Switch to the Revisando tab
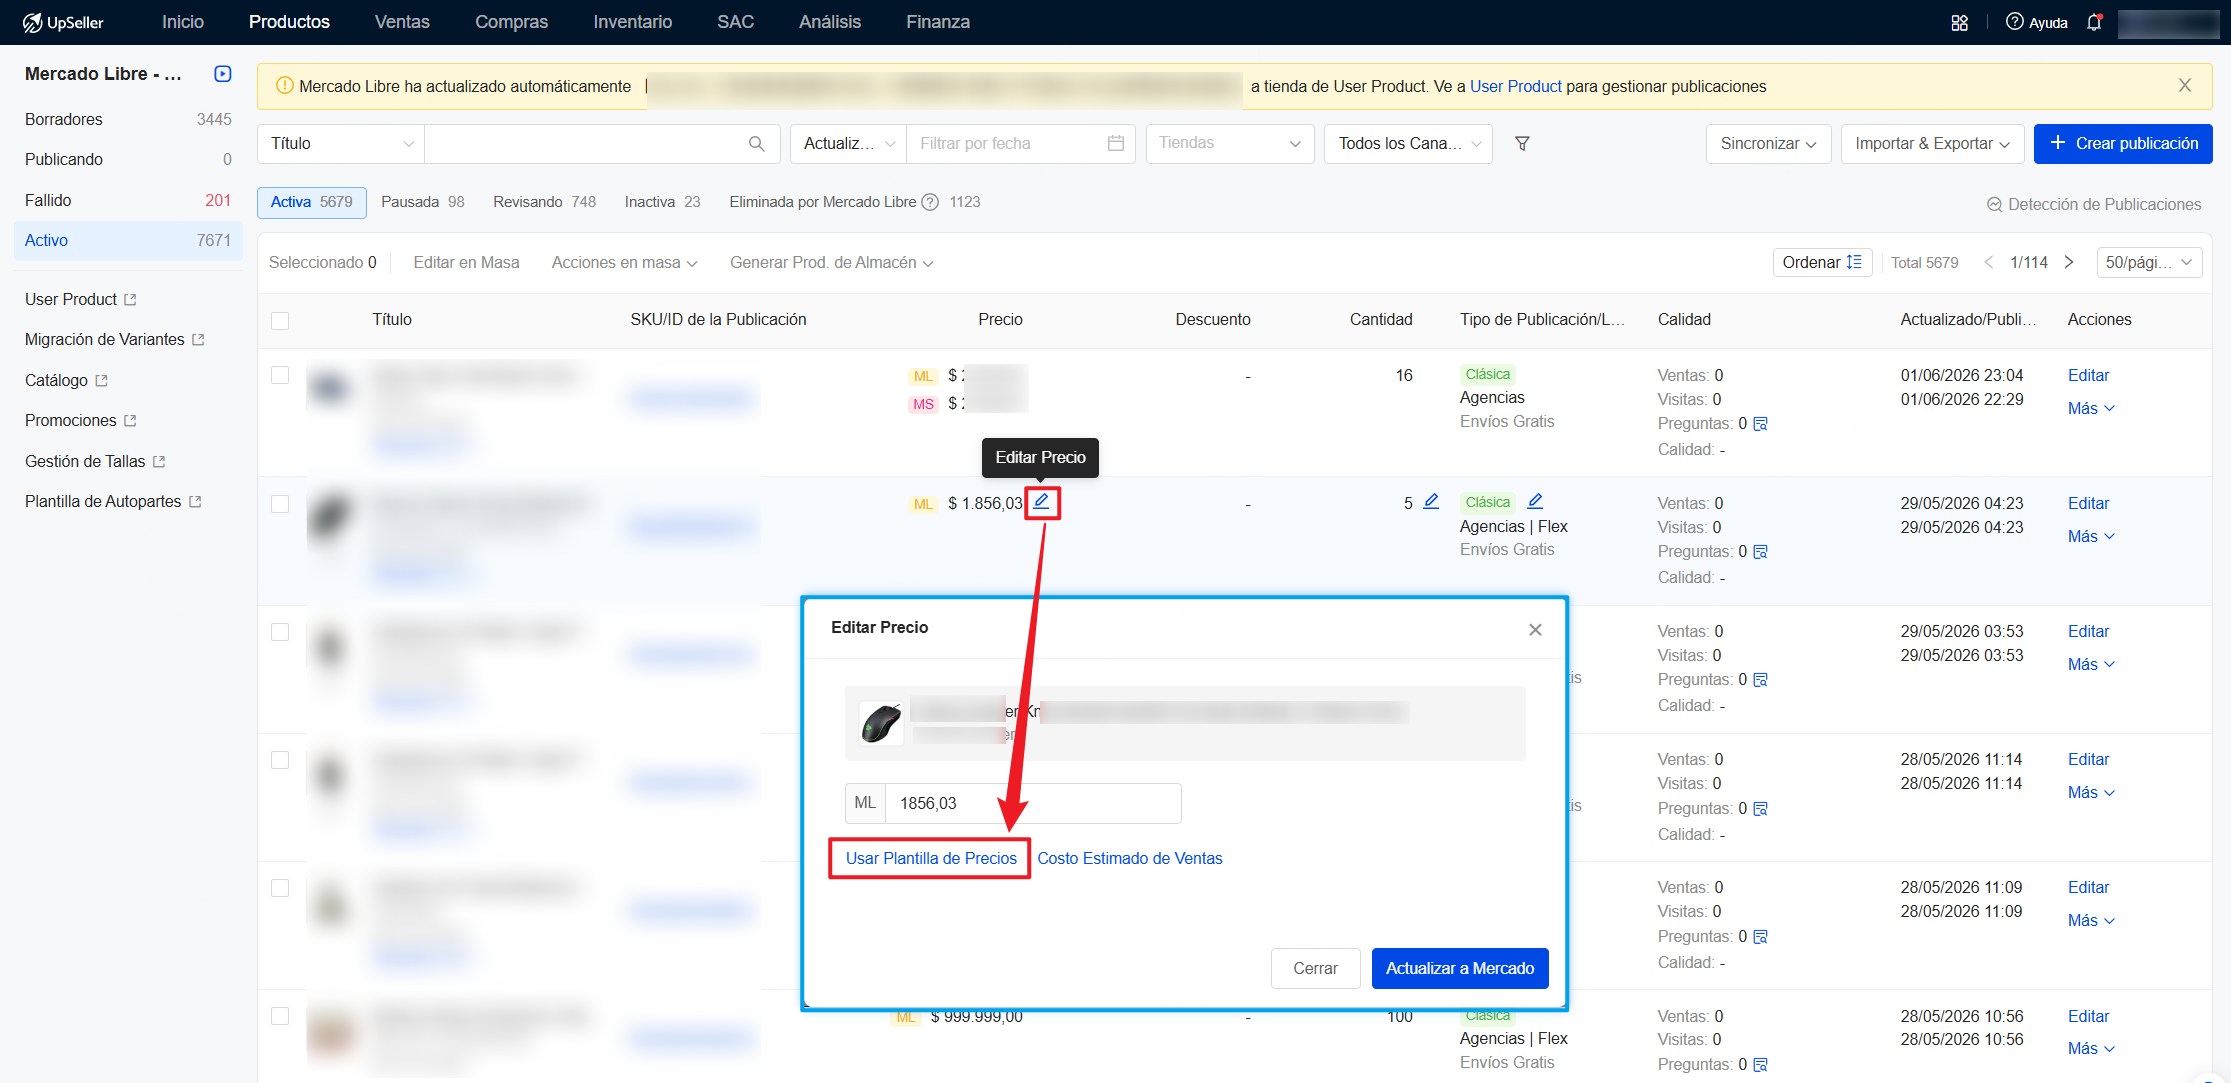Screen dimensions: 2231x1083 click(544, 202)
